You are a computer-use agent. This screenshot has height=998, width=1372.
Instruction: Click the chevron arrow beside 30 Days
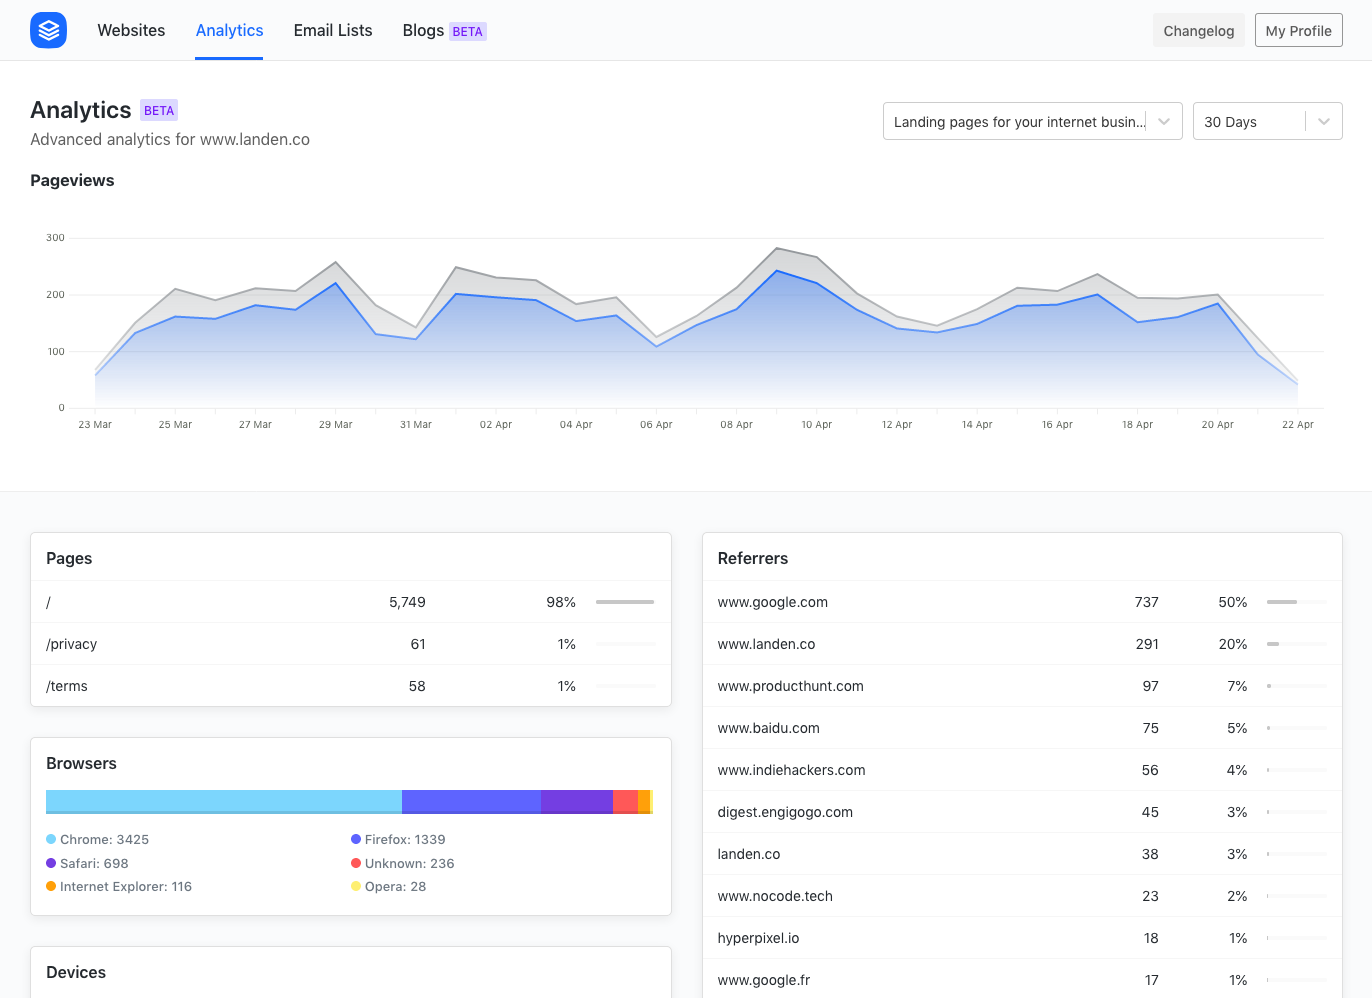click(1324, 121)
